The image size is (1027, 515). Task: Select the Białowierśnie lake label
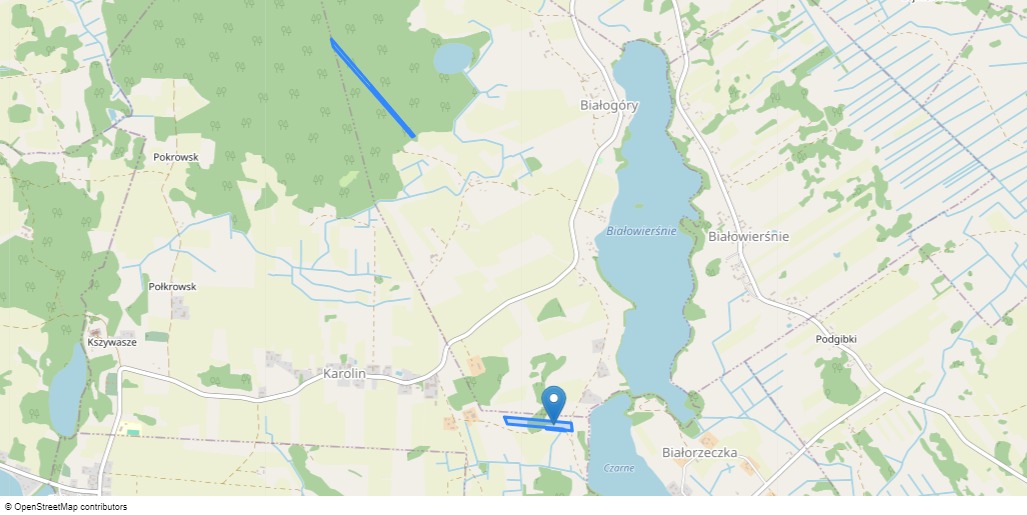tap(641, 231)
